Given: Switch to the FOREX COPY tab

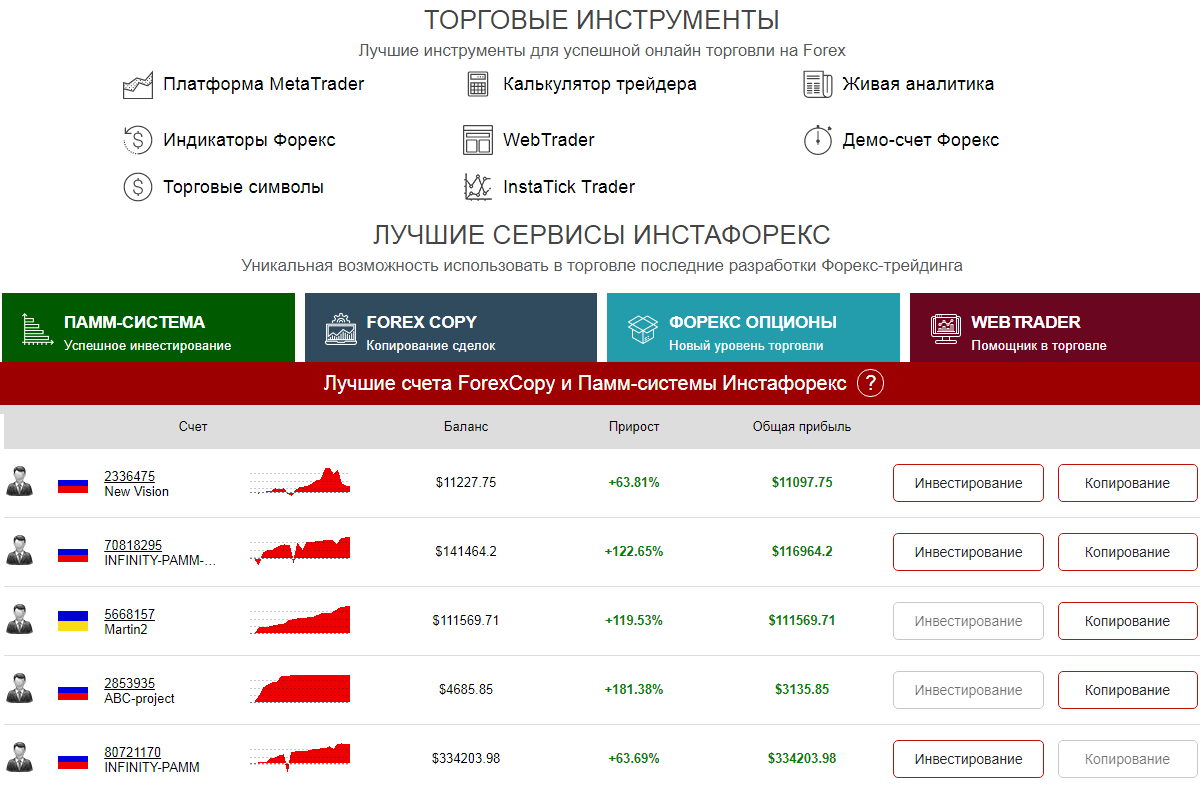Looking at the screenshot, I should click(x=451, y=328).
